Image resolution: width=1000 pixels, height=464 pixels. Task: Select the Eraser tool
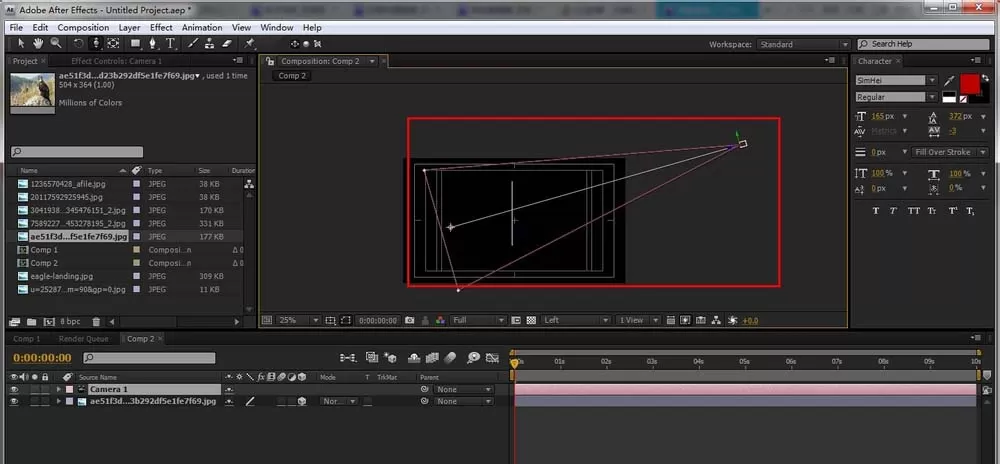tap(228, 43)
